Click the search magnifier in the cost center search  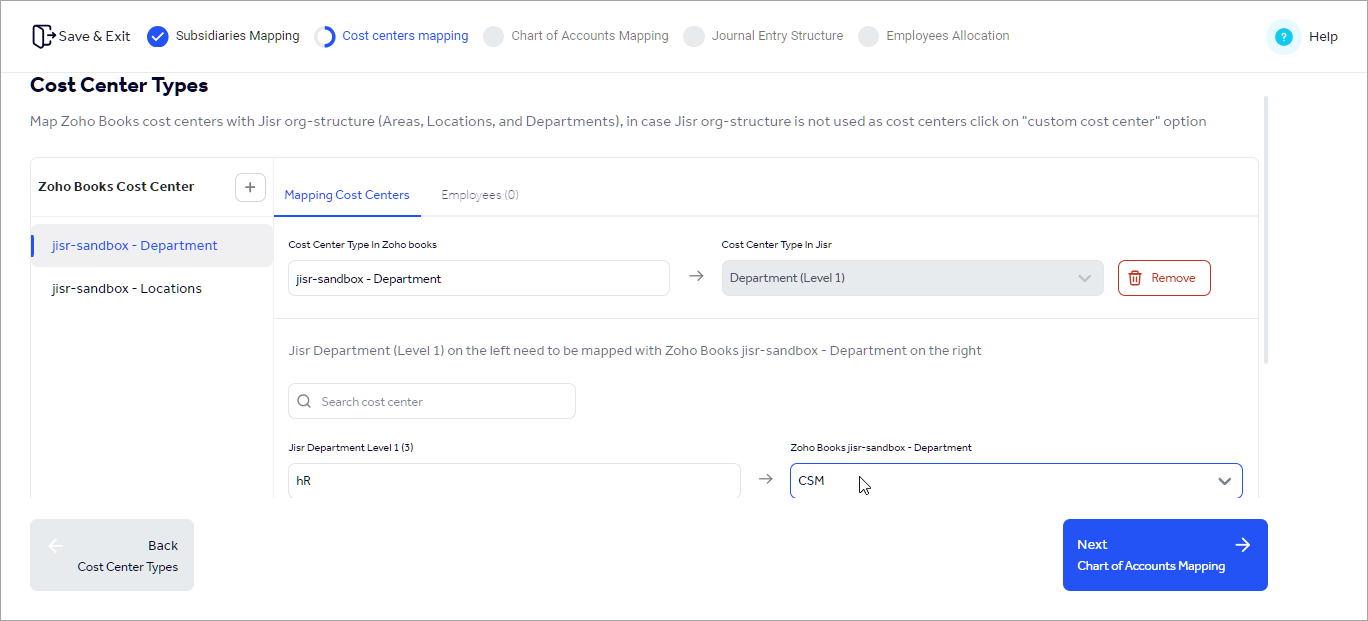pos(304,400)
